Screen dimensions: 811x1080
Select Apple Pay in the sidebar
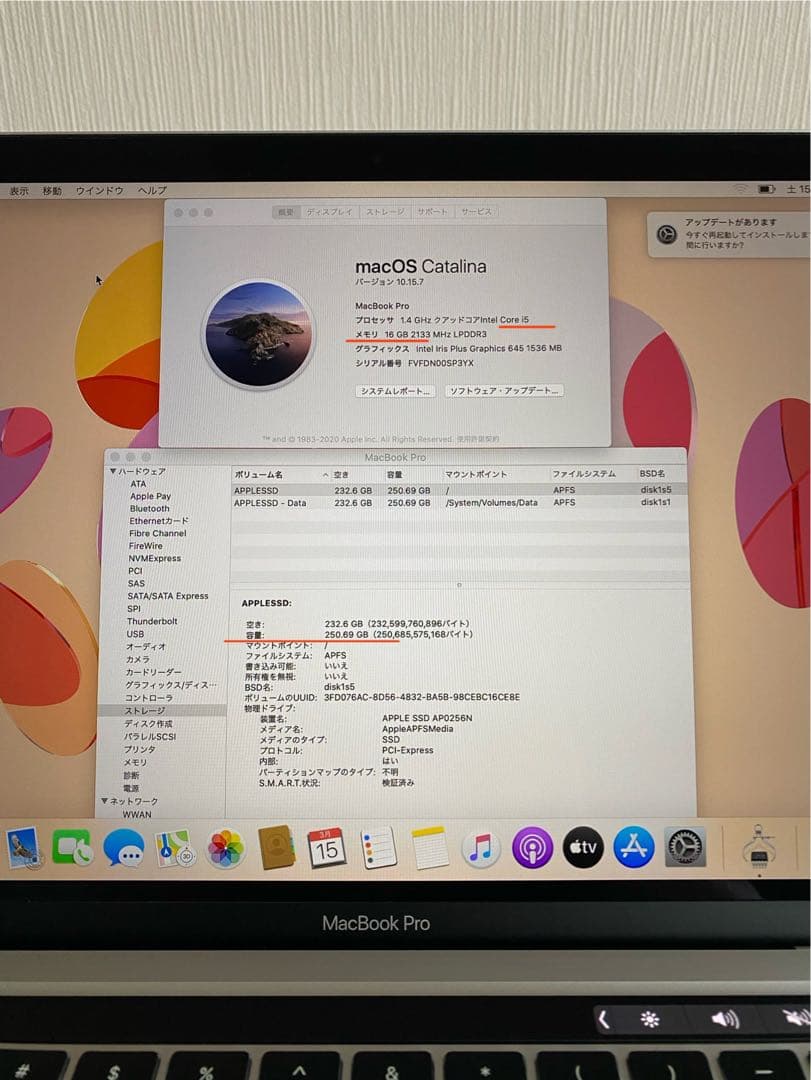(x=150, y=496)
